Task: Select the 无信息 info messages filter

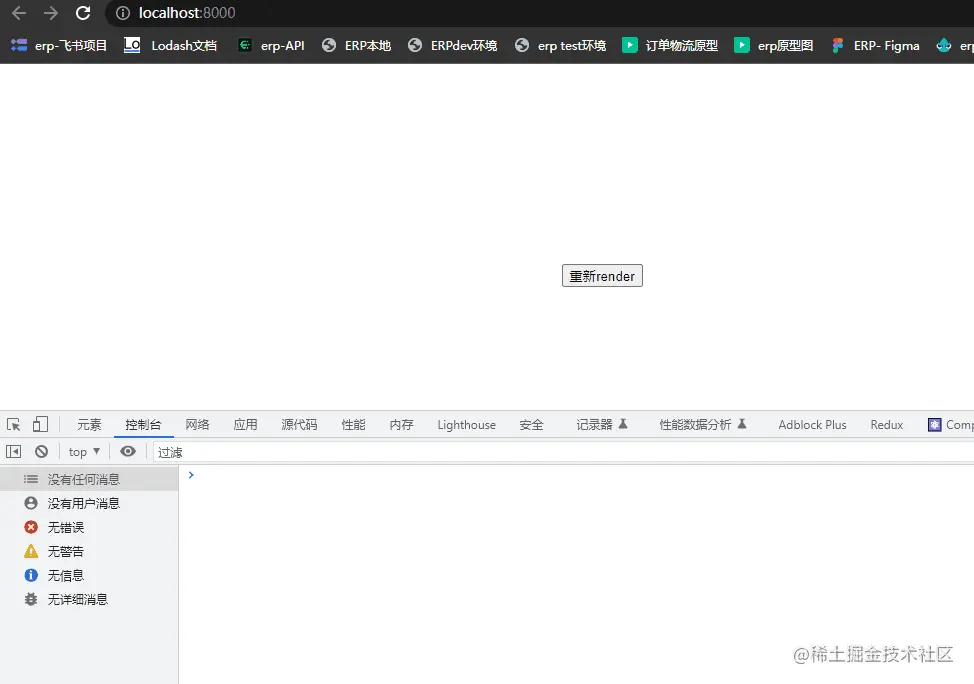Action: pos(55,575)
